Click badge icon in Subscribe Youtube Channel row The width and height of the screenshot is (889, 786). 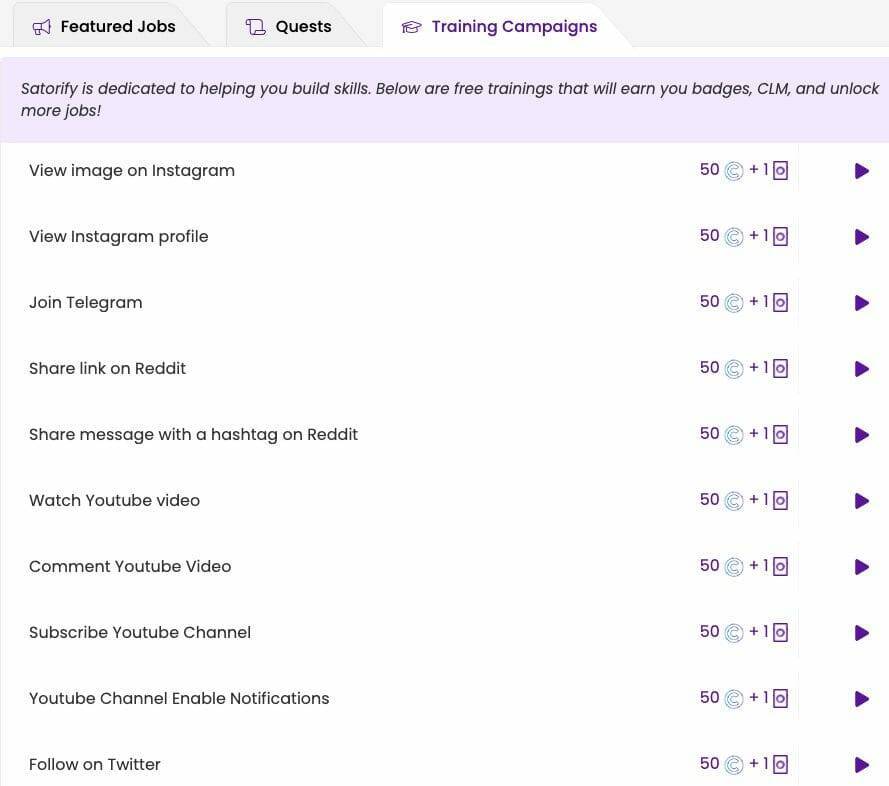pyautogui.click(x=781, y=632)
